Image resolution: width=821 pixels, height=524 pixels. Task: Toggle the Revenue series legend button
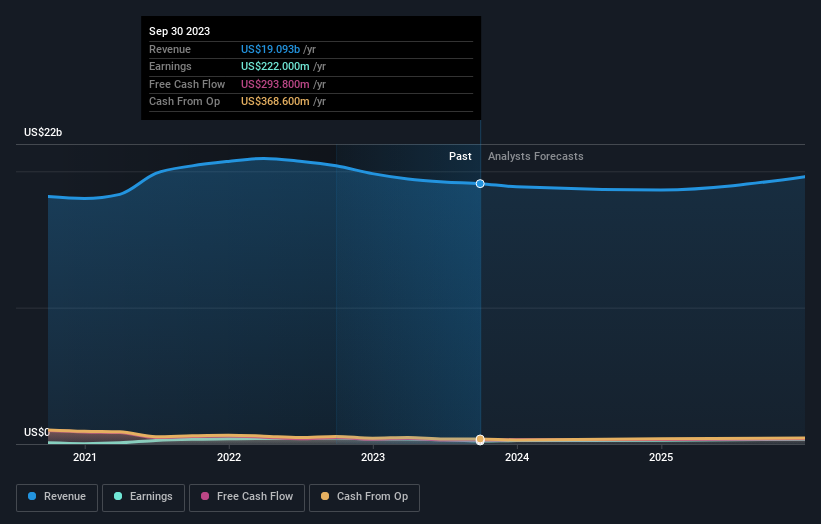(x=57, y=497)
